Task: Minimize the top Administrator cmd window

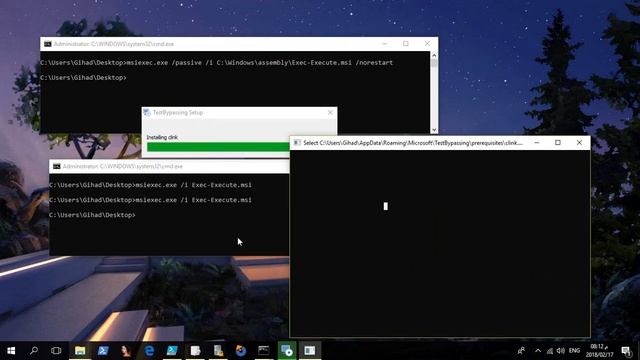Action: point(384,44)
